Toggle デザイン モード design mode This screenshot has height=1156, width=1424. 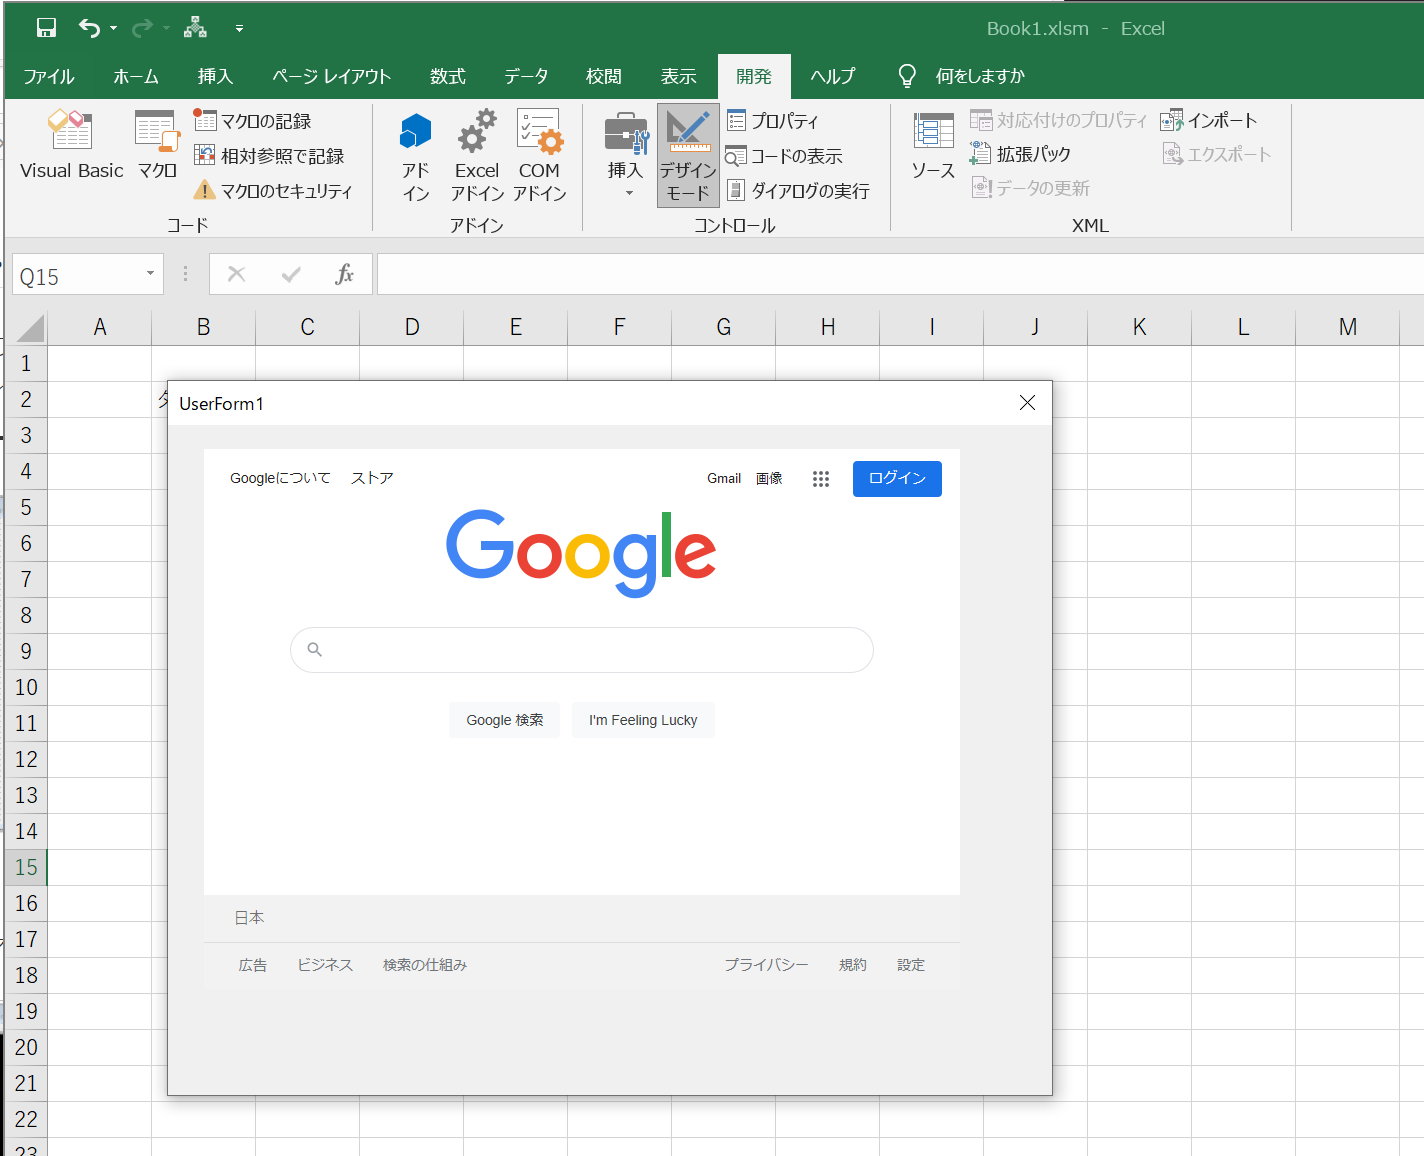688,156
